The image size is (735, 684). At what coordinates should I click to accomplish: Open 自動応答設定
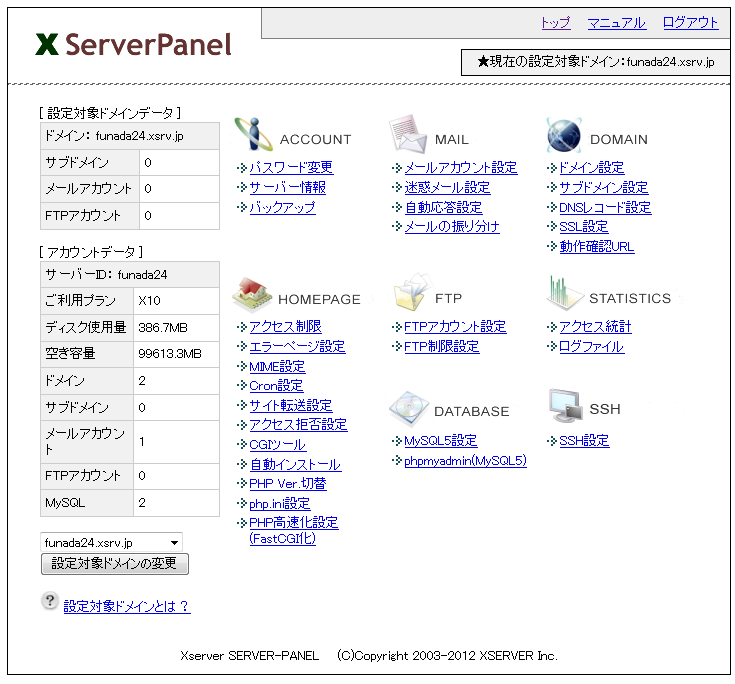[x=443, y=207]
